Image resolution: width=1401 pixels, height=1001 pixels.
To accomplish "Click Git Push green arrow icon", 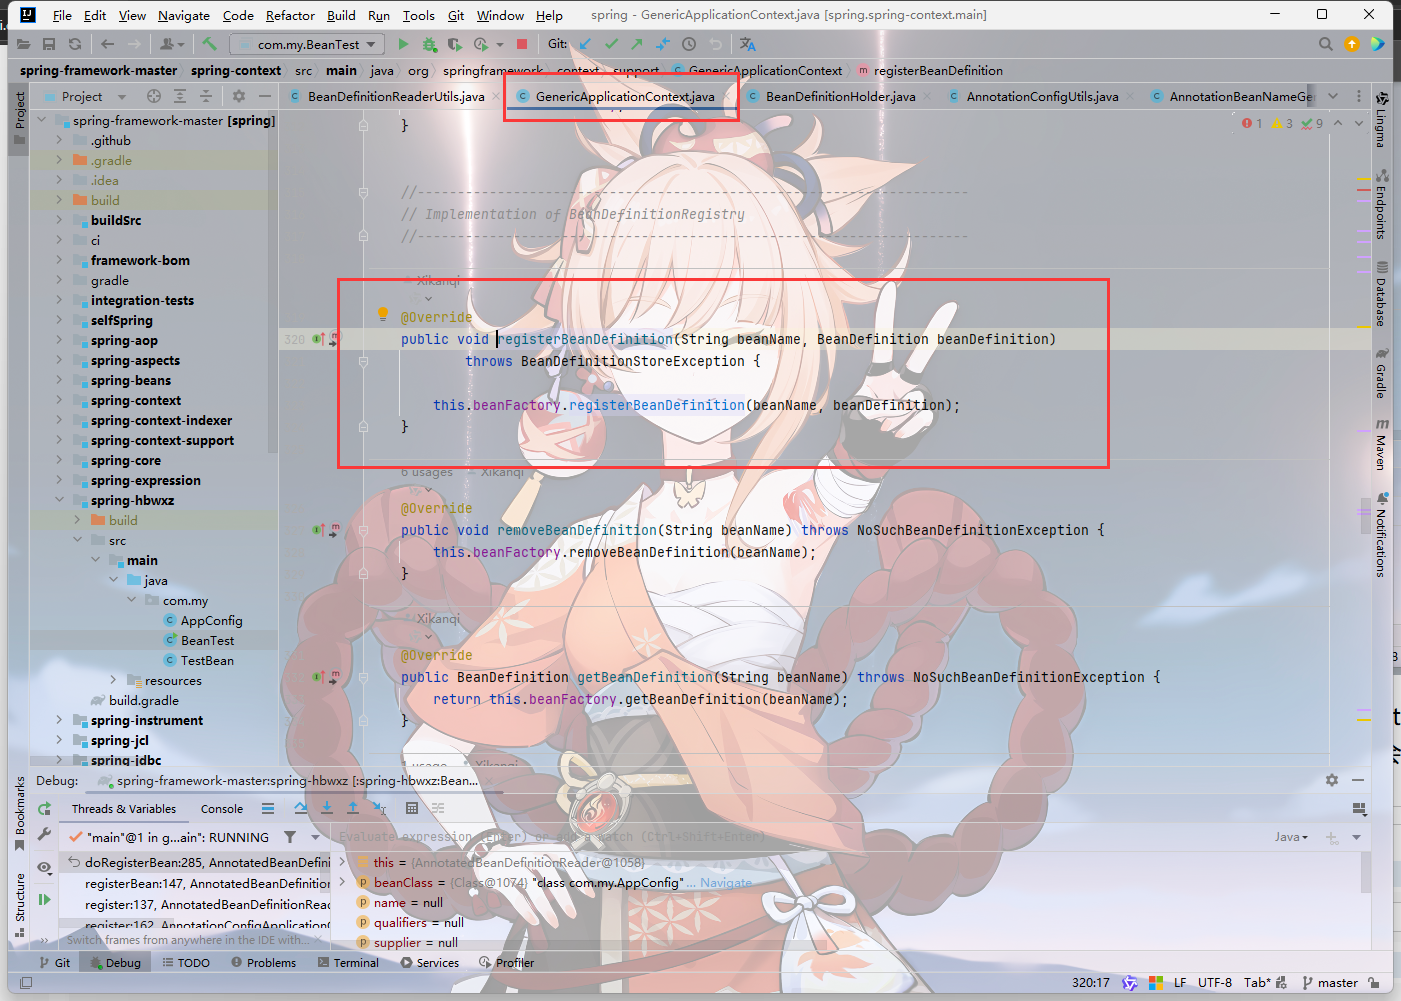I will (x=637, y=44).
